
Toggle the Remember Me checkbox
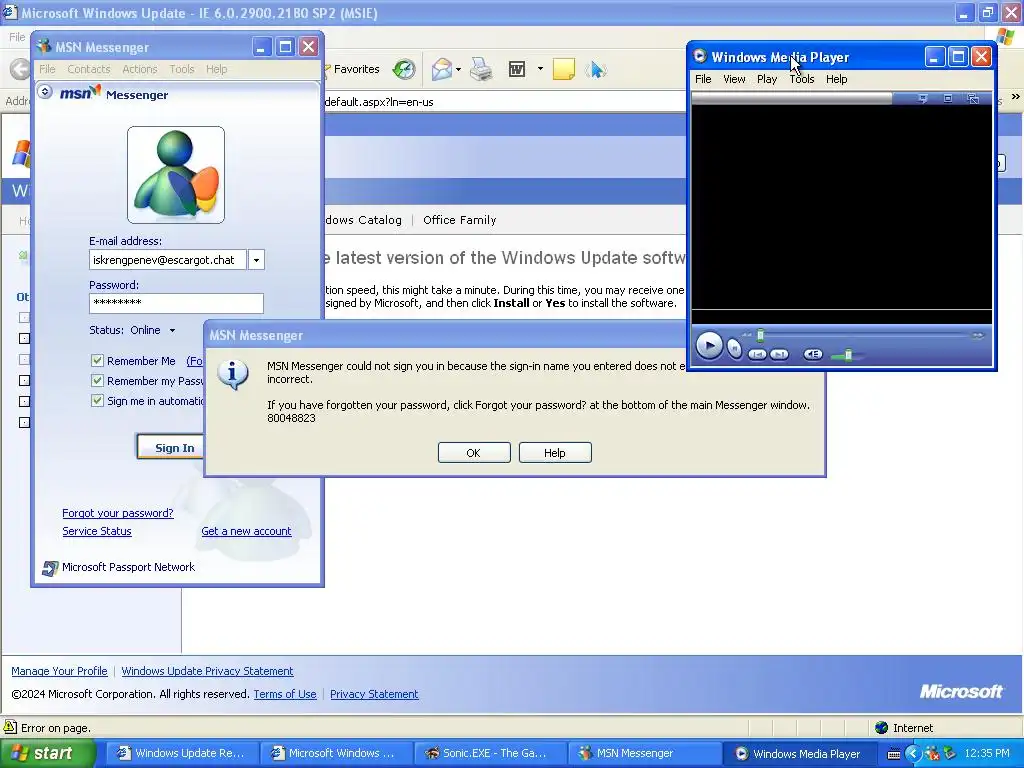97,360
